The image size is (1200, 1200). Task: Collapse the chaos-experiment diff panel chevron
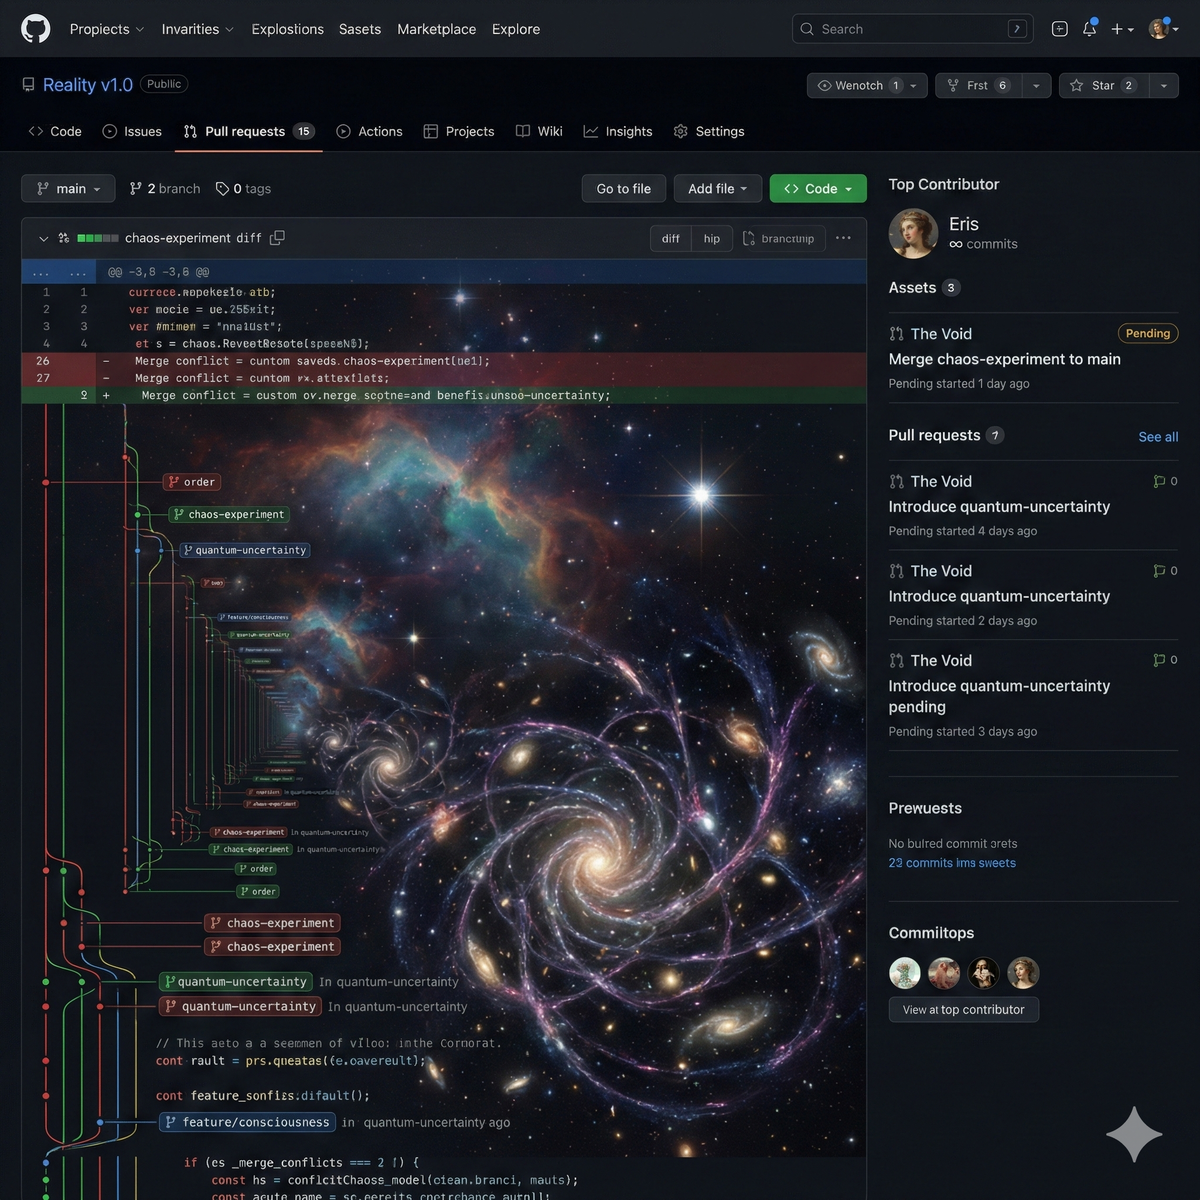(43, 238)
